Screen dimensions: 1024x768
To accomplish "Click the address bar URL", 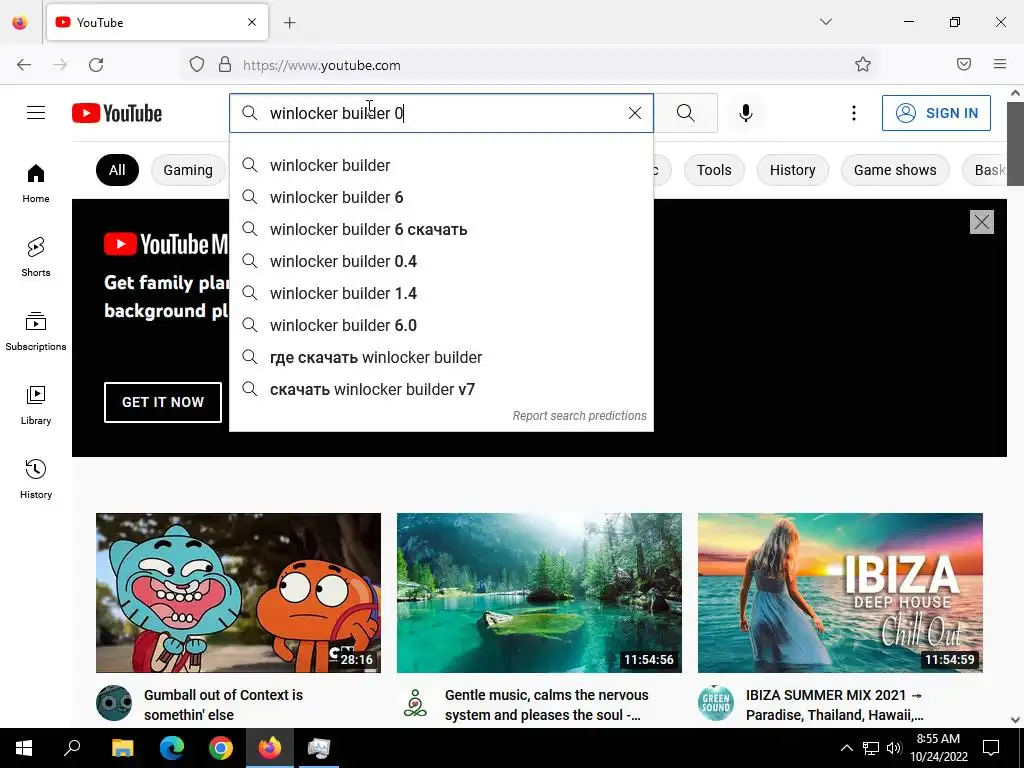I will pos(322,65).
